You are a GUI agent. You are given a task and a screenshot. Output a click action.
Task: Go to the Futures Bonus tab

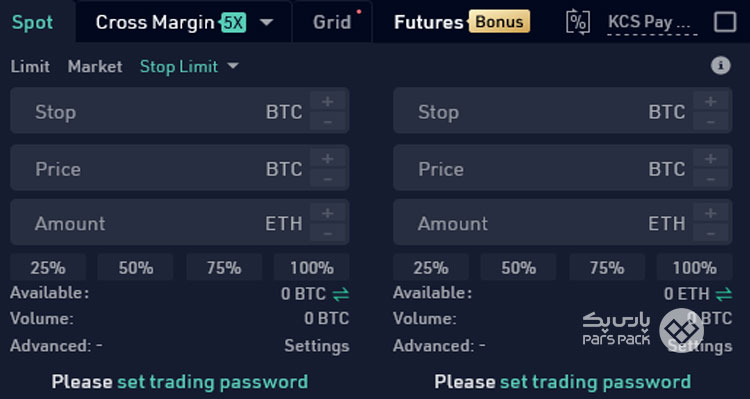pyautogui.click(x=461, y=22)
